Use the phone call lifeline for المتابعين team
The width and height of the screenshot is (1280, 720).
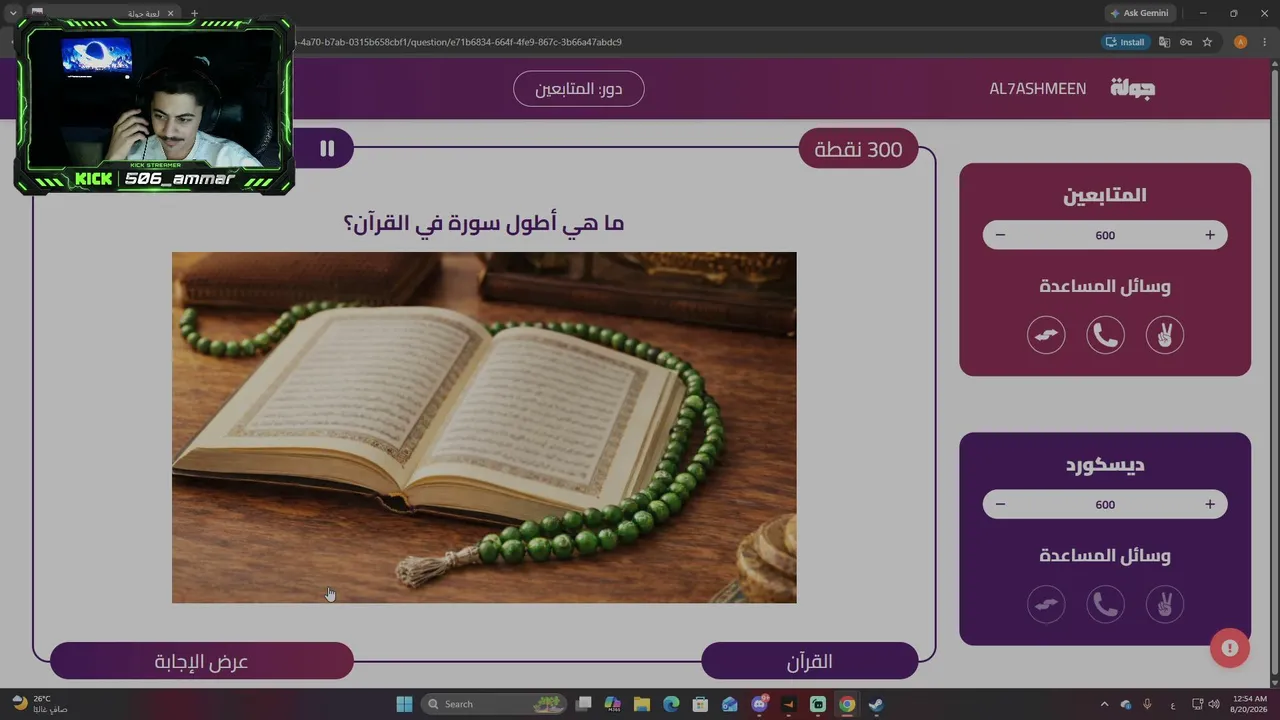1105,335
